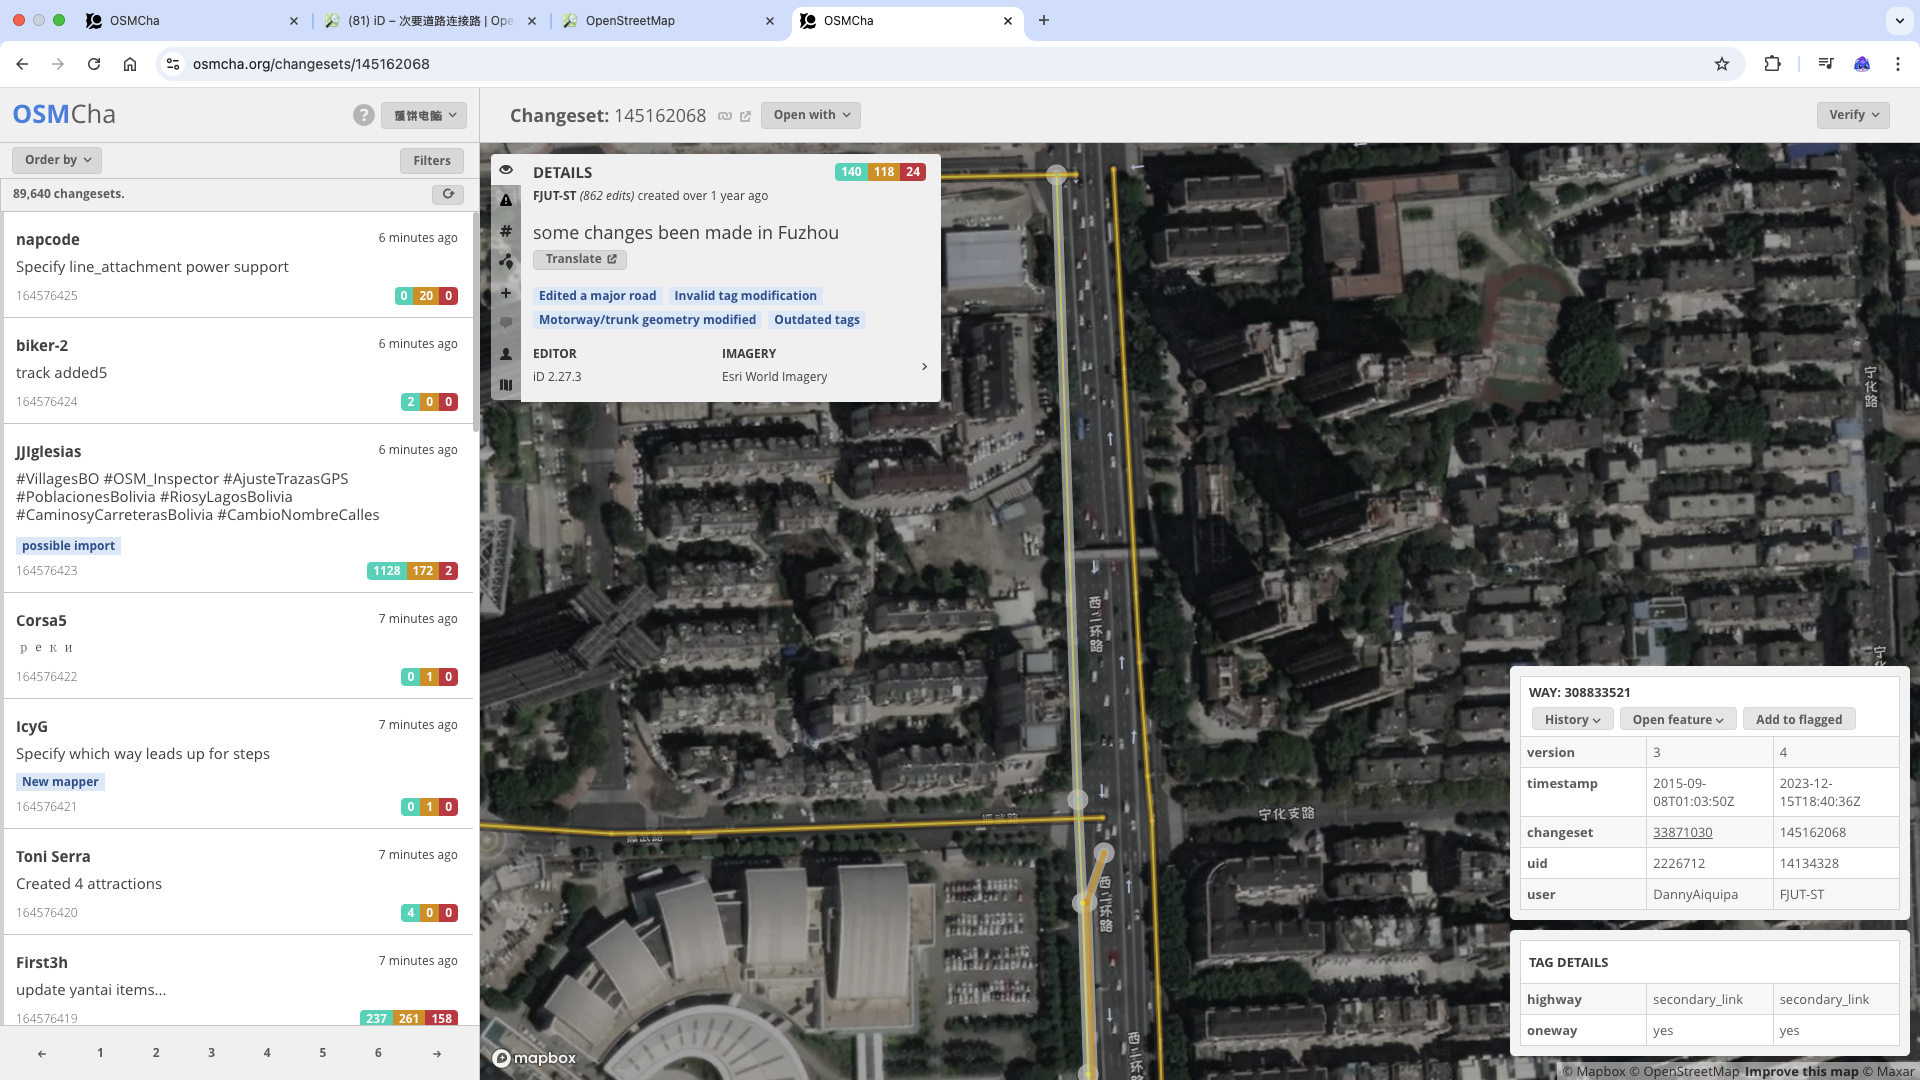The height and width of the screenshot is (1080, 1920).
Task: Reload the browser page
Action: 94,64
